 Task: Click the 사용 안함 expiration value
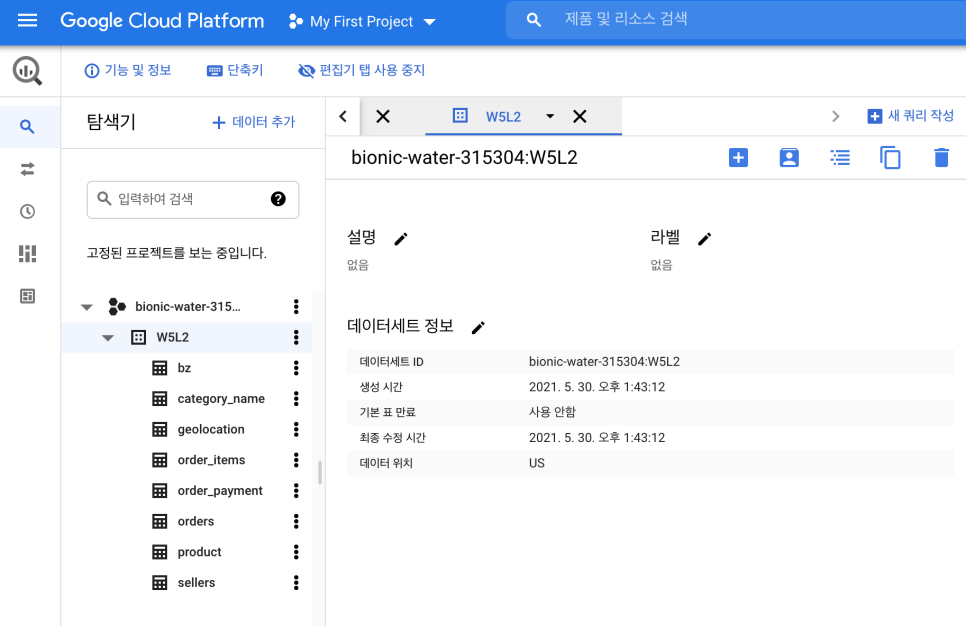pos(552,412)
